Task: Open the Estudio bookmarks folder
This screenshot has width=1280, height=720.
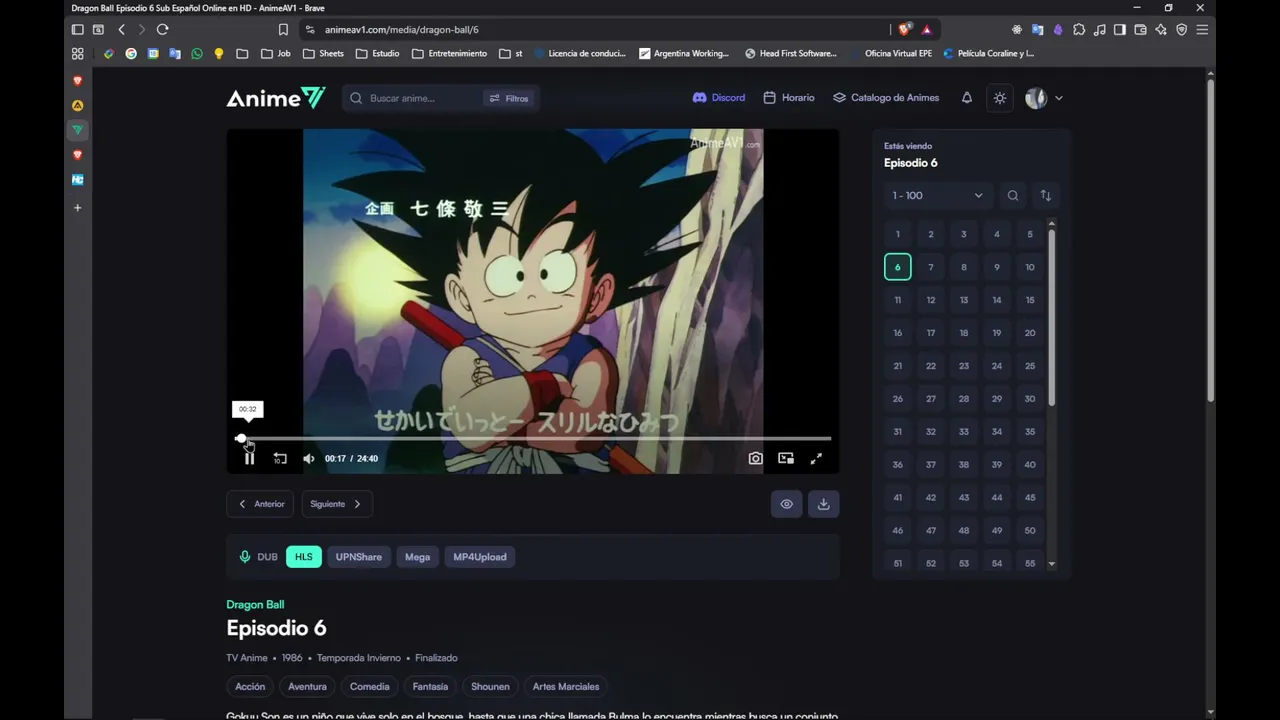Action: coord(377,54)
